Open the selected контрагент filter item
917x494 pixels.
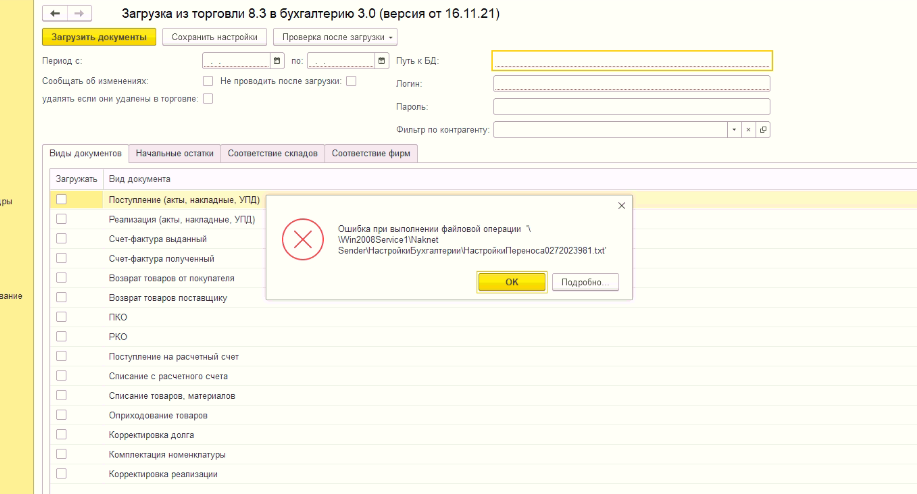[x=763, y=130]
